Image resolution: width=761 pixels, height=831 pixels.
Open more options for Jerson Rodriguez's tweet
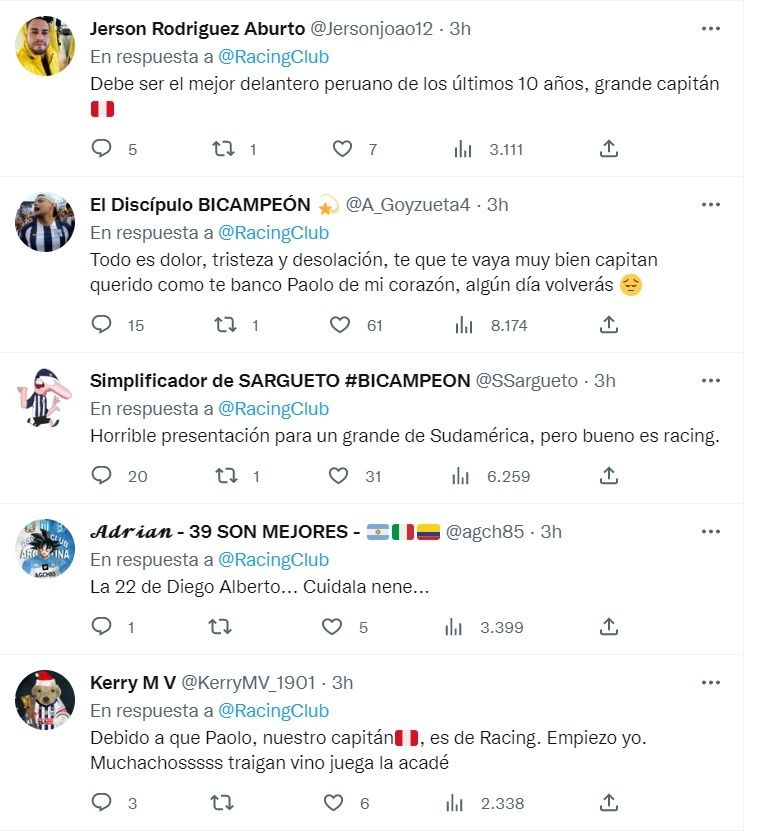[x=711, y=29]
